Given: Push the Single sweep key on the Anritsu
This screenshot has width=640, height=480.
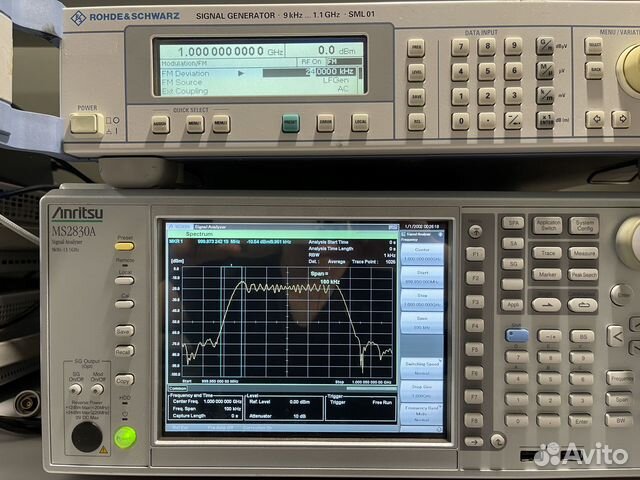Looking at the screenshot, I should (x=546, y=304).
